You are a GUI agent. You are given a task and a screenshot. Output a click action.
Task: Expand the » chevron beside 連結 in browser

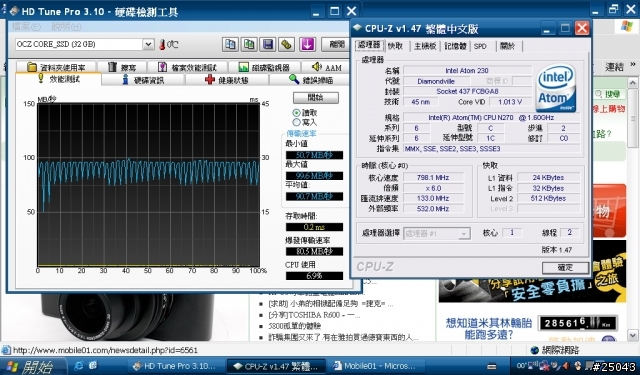click(x=633, y=64)
